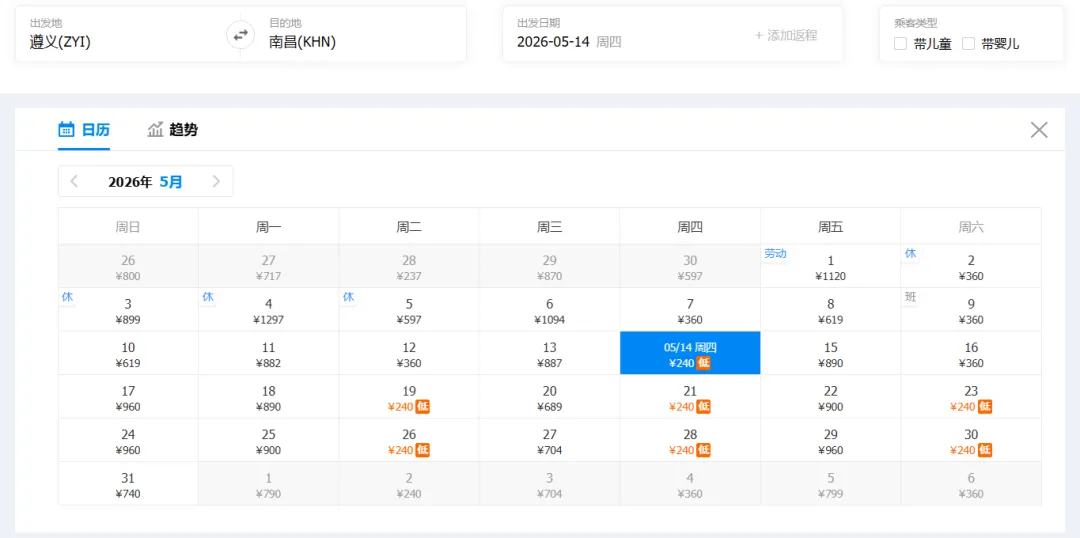Open the 日历 calendar tab

[x=84, y=130]
